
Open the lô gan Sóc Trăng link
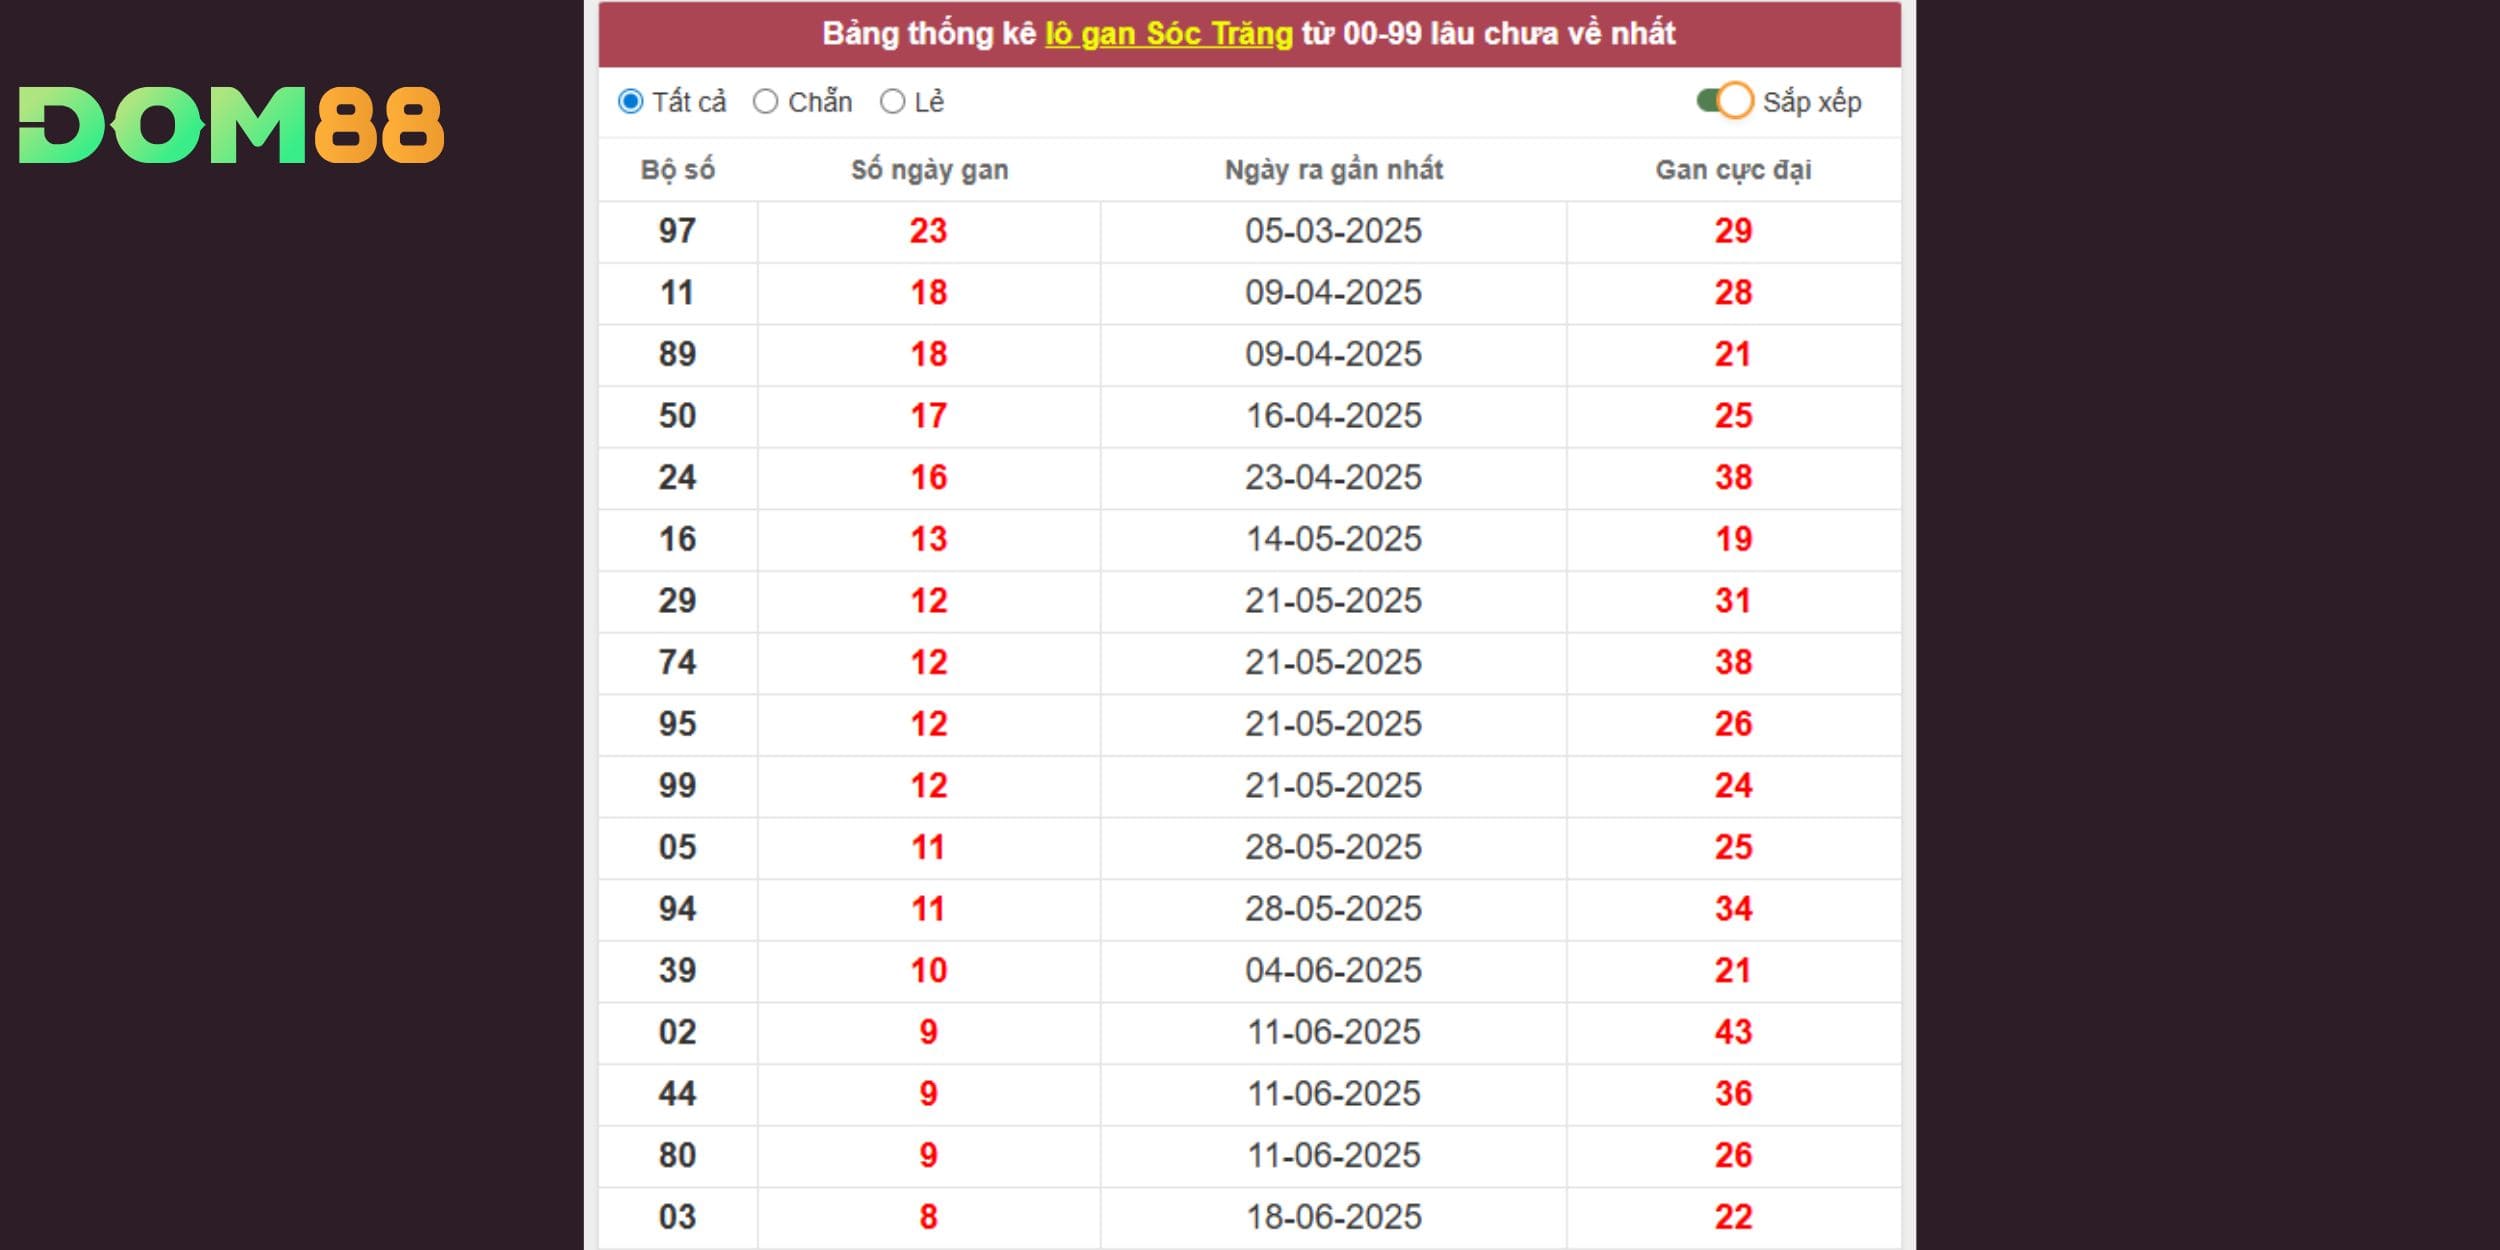(x=1169, y=34)
